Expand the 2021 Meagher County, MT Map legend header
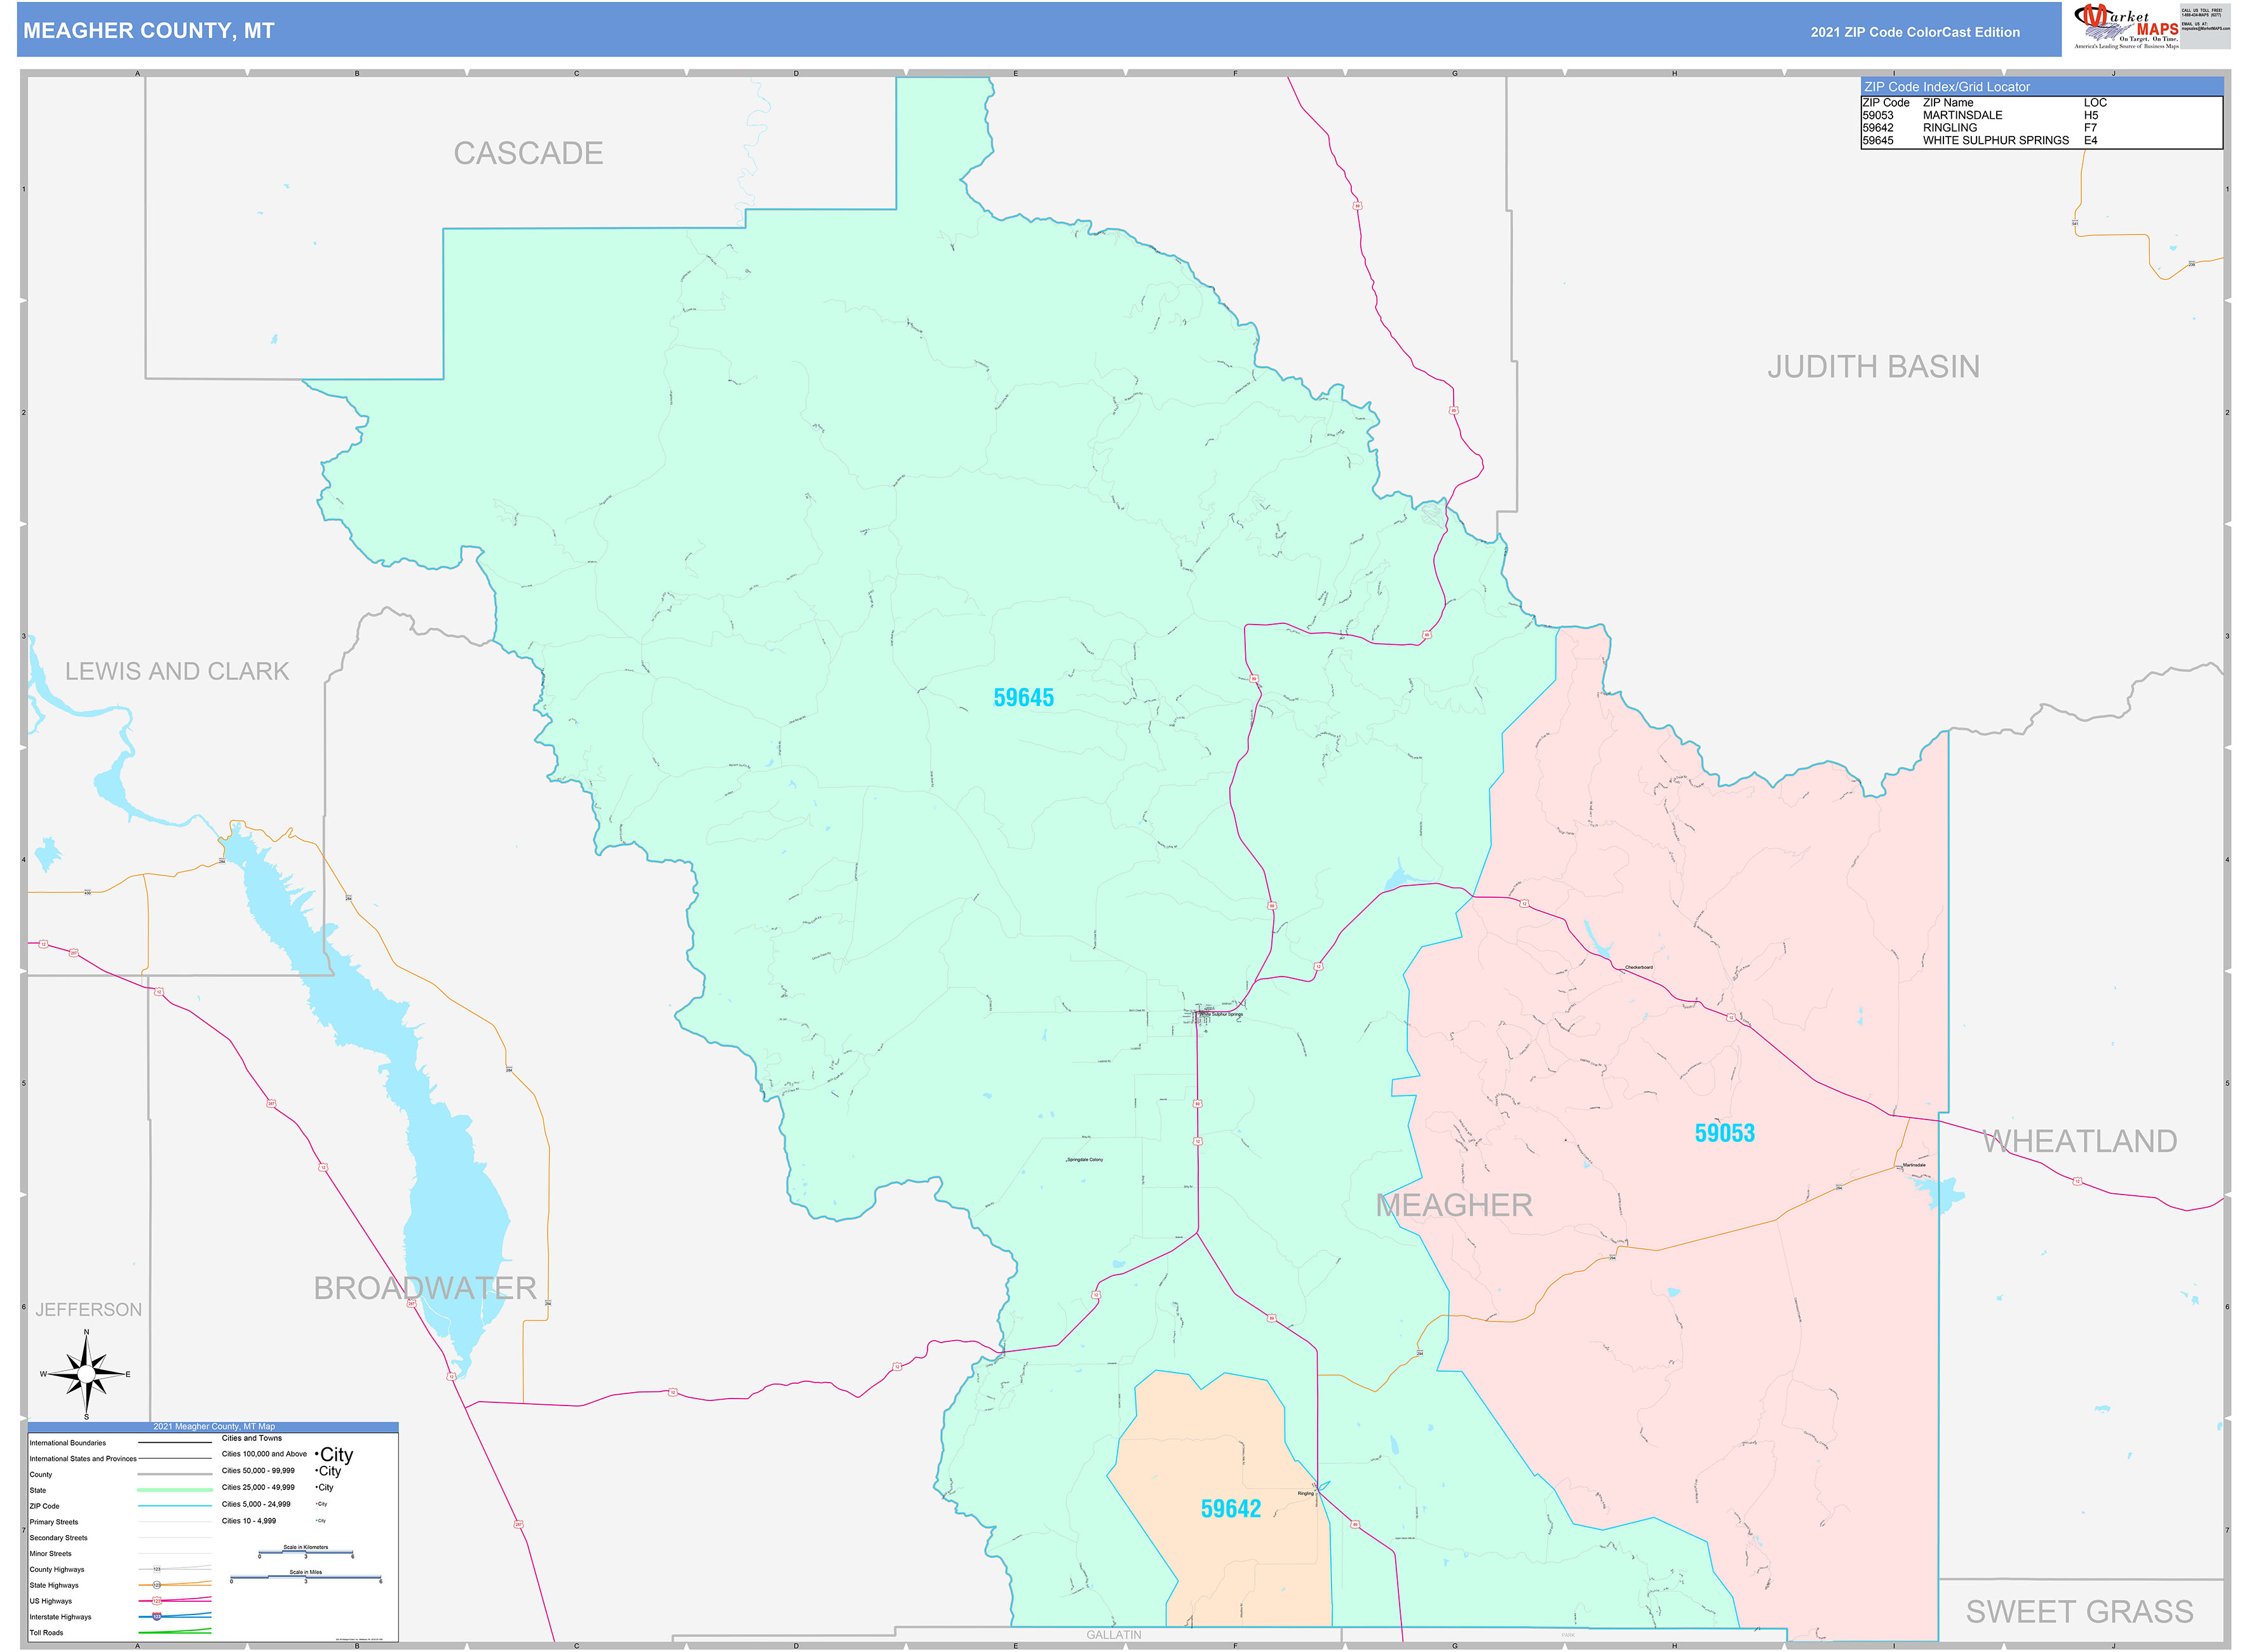 point(214,1426)
